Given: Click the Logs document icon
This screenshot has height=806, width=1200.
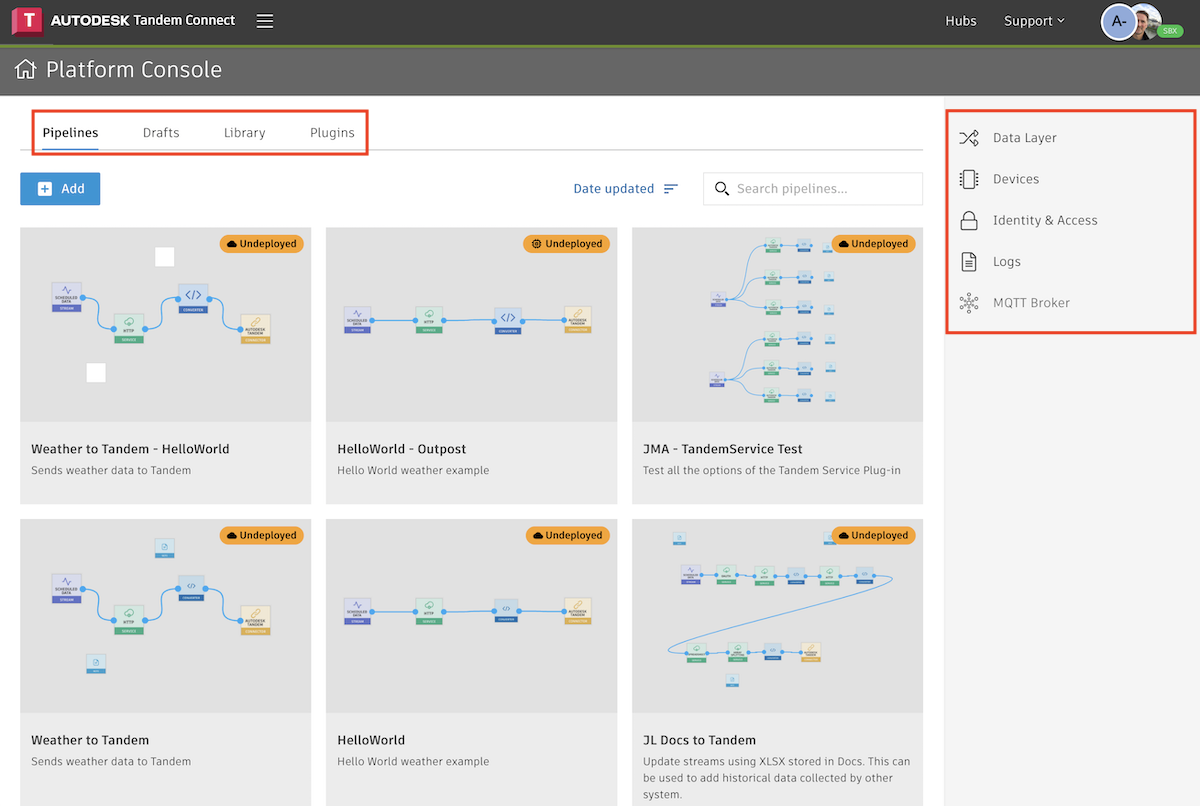Looking at the screenshot, I should (x=968, y=262).
